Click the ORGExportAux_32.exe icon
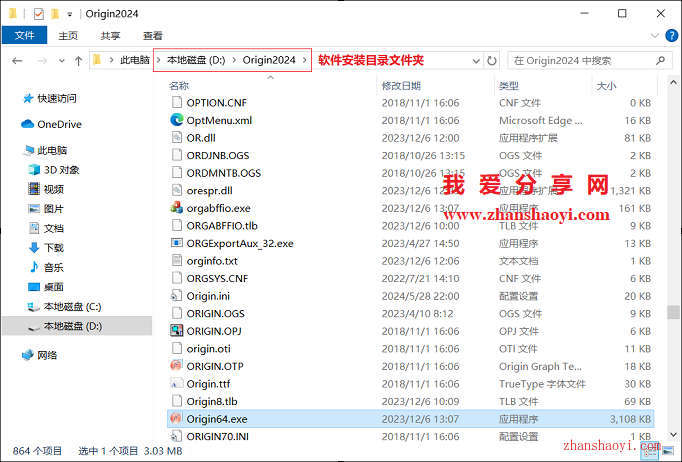Viewport: 682px width, 462px height. pos(177,243)
